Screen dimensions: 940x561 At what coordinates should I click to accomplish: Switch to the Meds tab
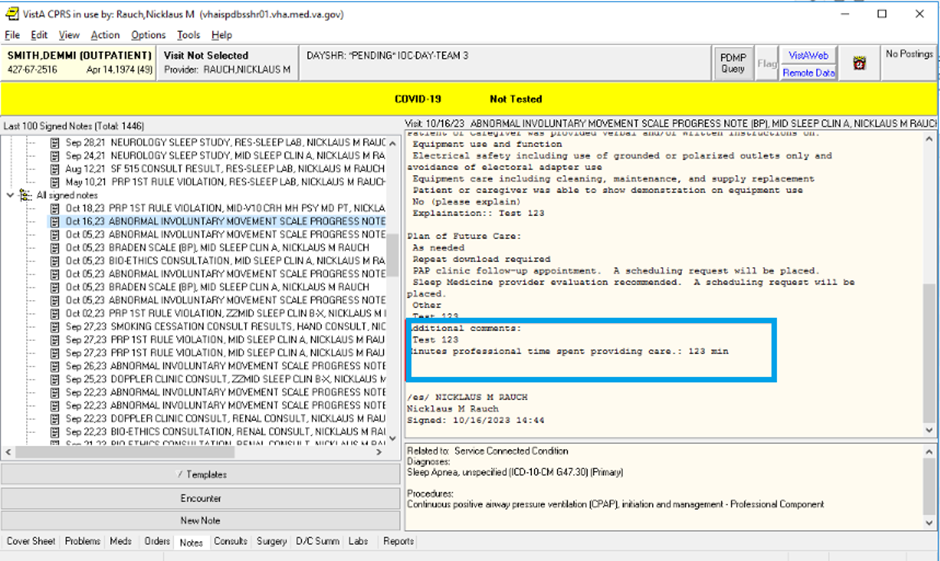pos(120,541)
